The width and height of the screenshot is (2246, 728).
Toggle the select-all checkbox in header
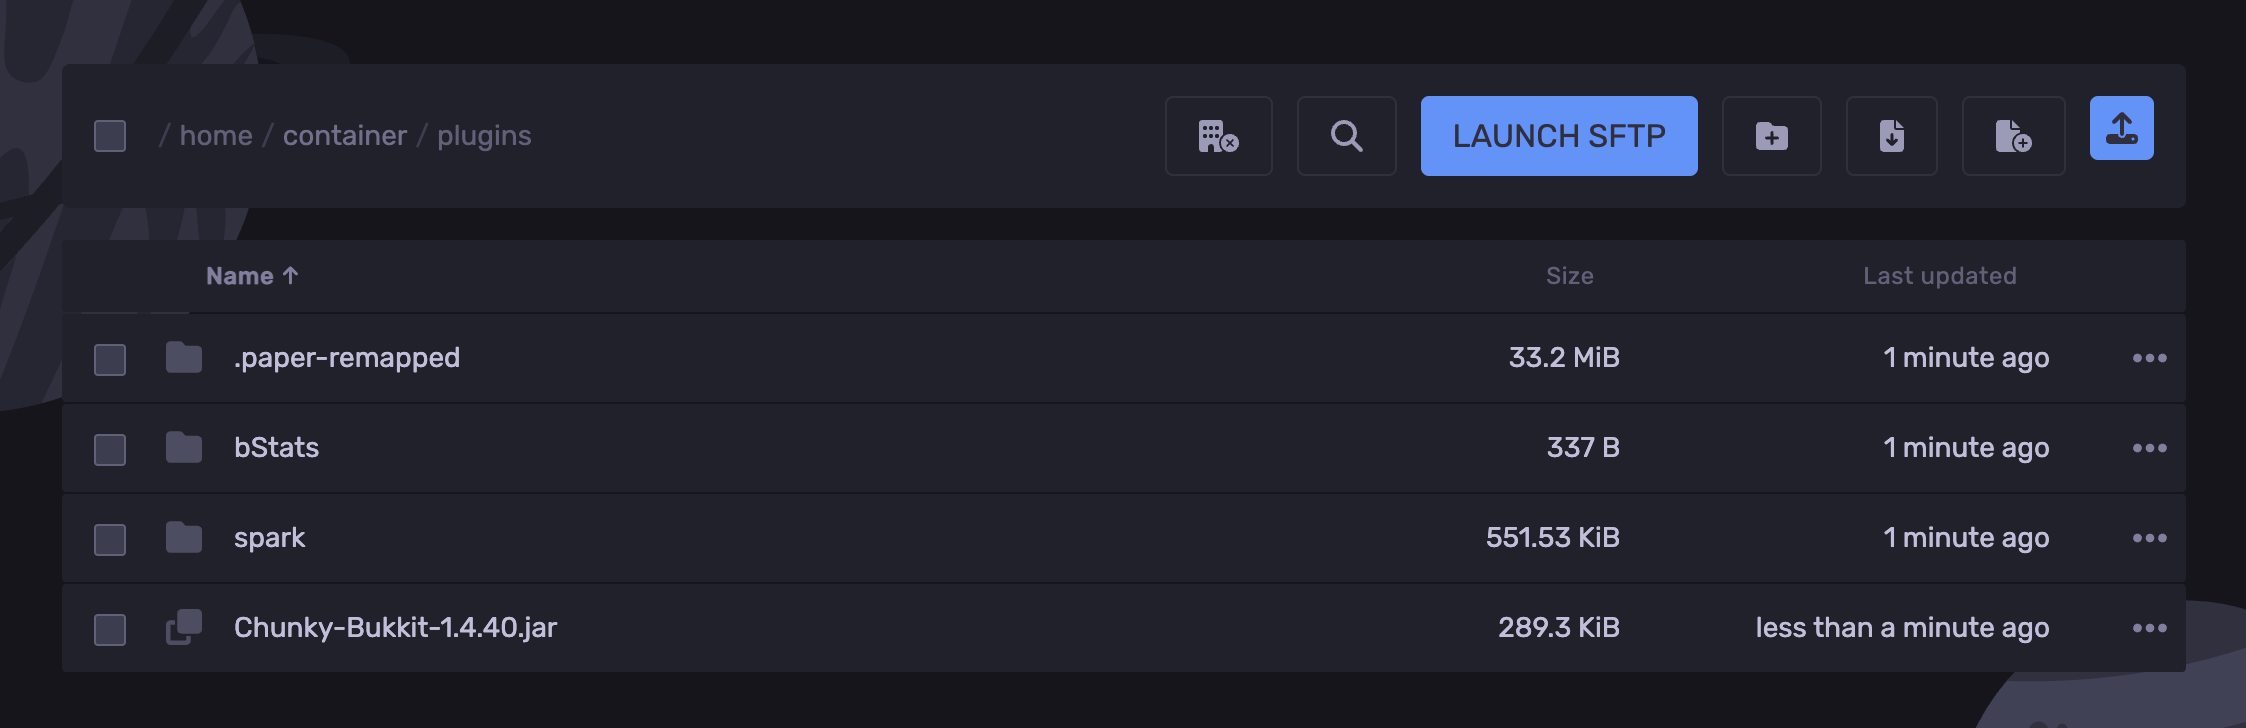click(110, 136)
